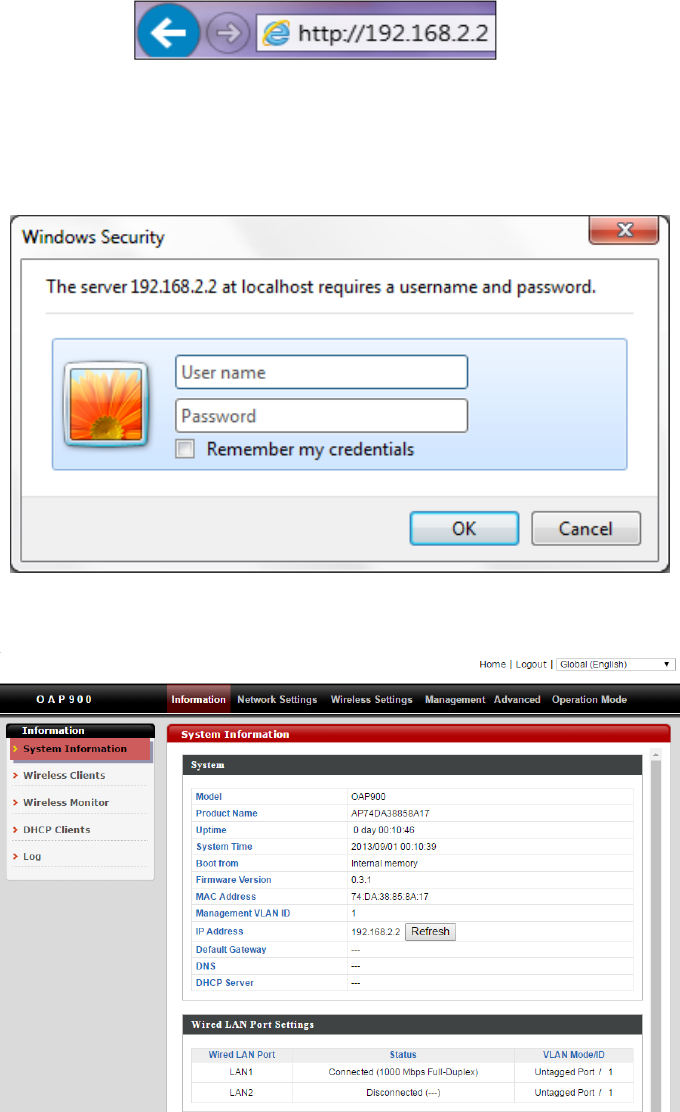Image resolution: width=680 pixels, height=1112 pixels.
Task: Click the orange flower user picture
Action: [x=106, y=404]
